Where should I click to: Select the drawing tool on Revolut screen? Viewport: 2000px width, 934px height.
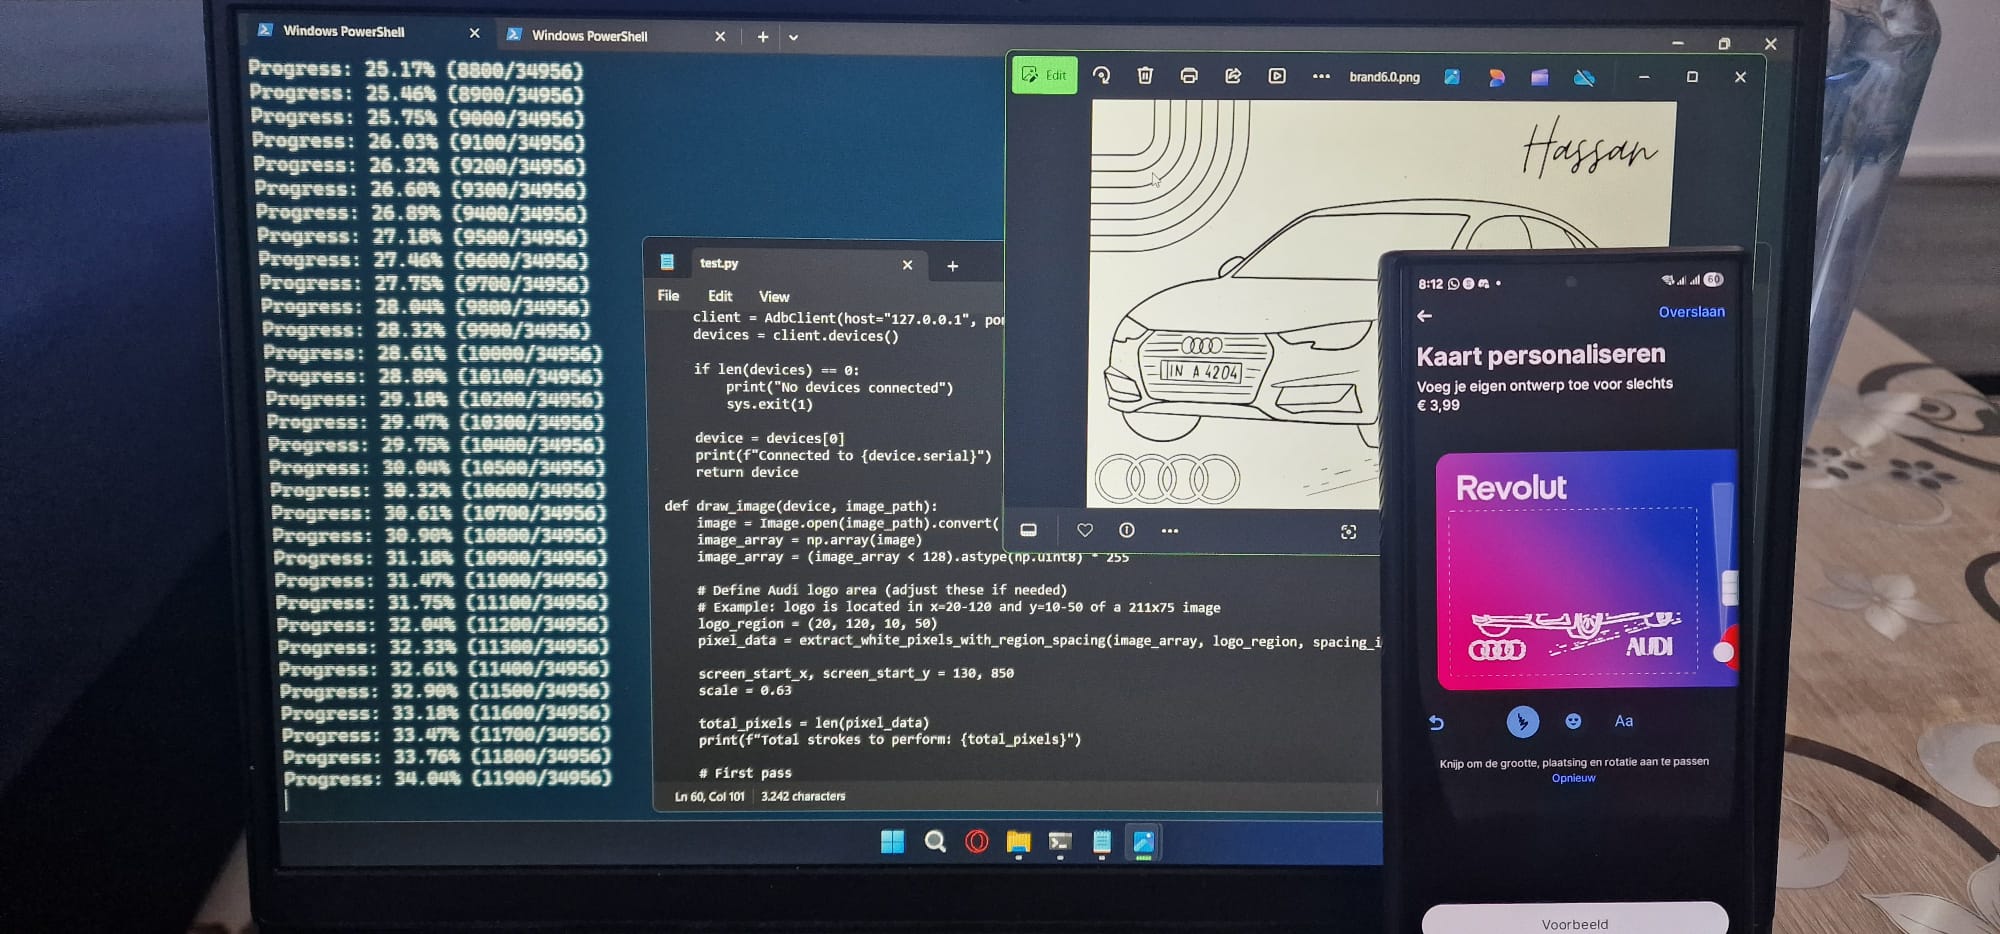pyautogui.click(x=1522, y=721)
